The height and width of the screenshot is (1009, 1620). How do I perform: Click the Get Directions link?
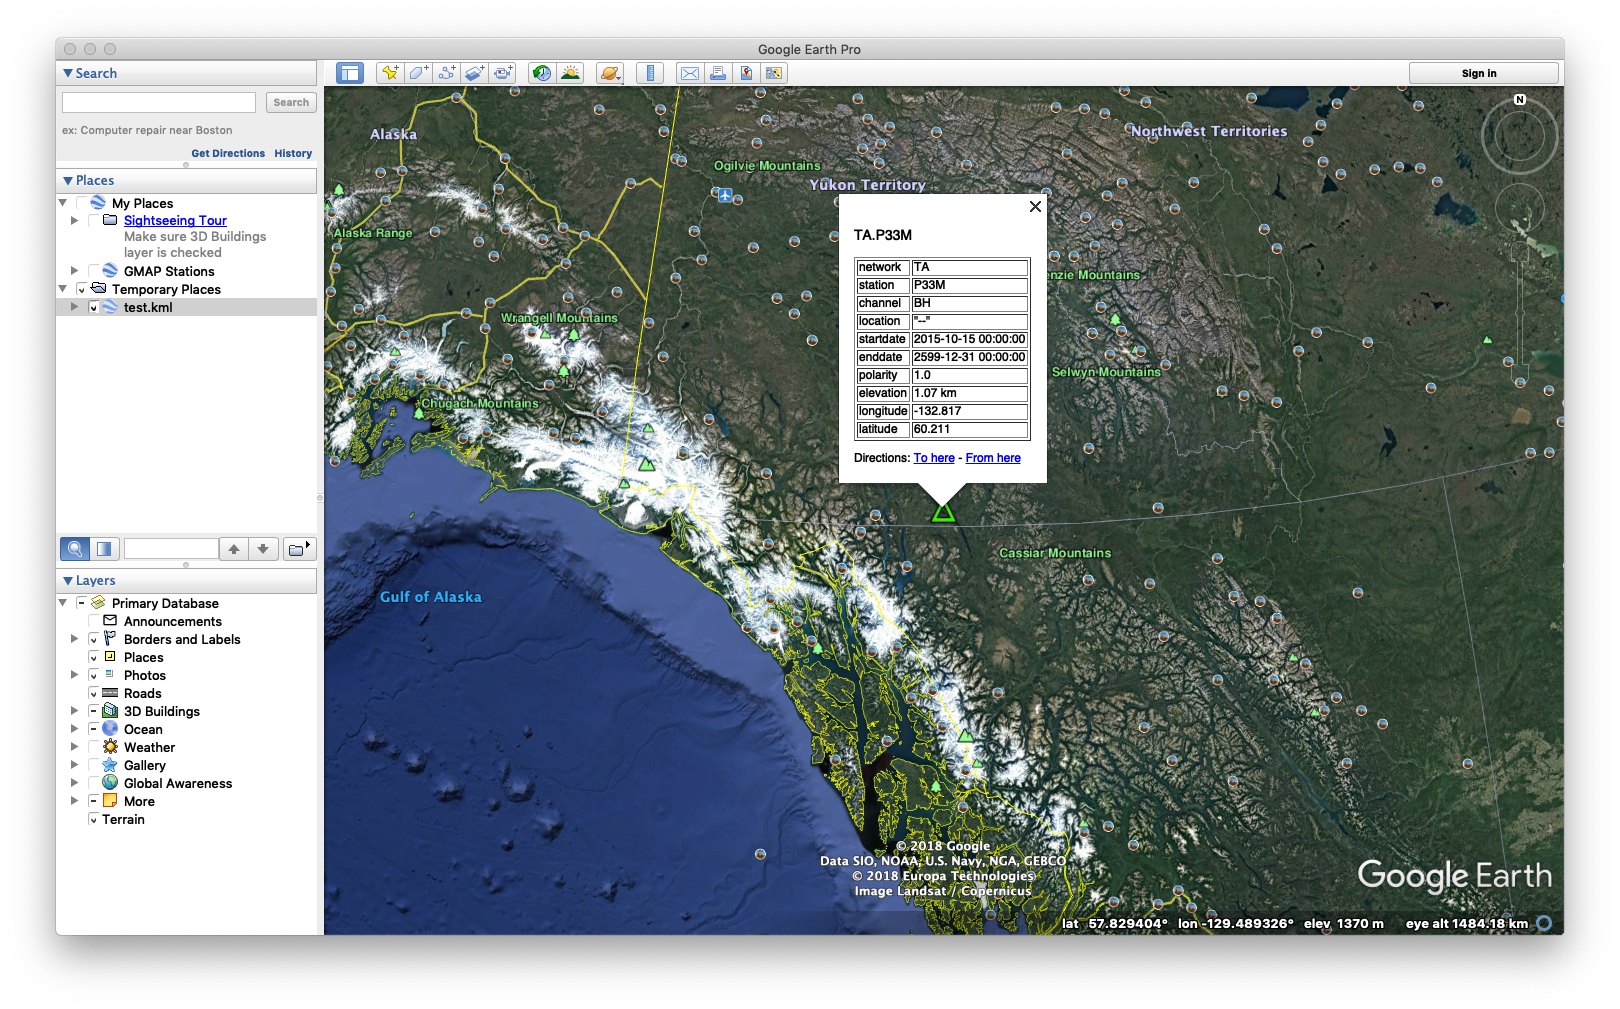click(228, 153)
